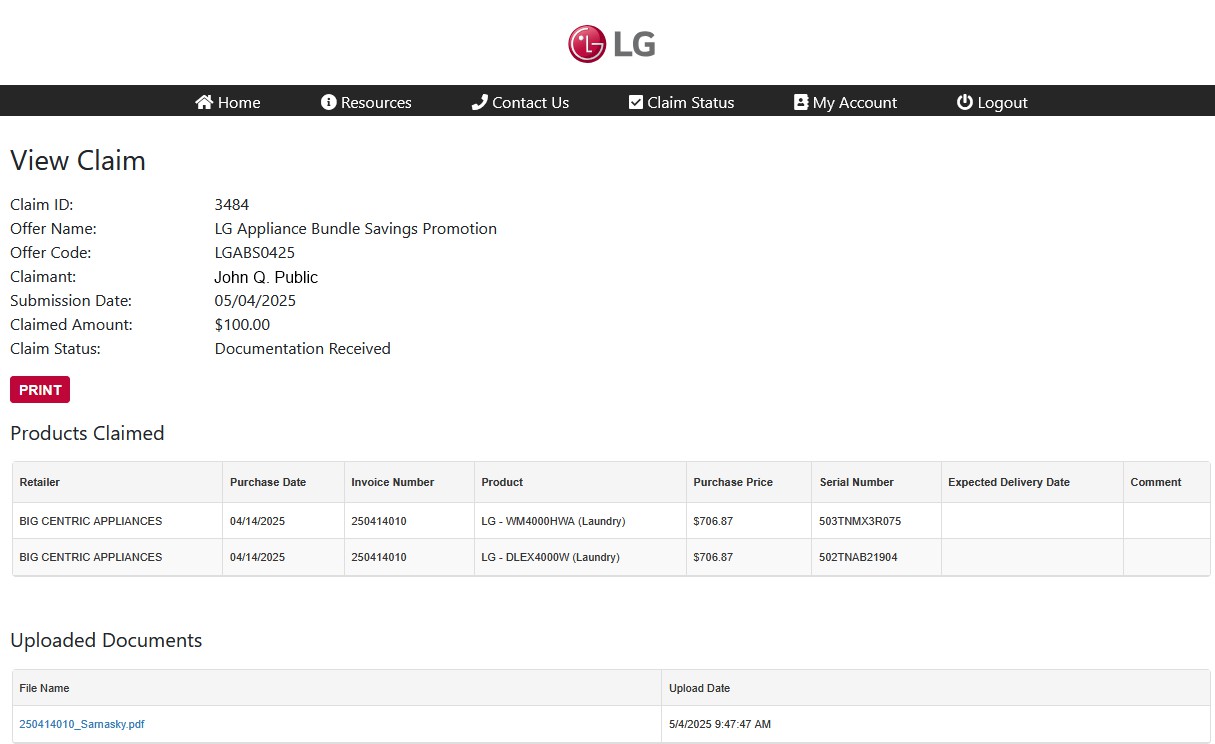Click the offer name LG Appliance Bundle Savings Promotion

[x=356, y=229]
